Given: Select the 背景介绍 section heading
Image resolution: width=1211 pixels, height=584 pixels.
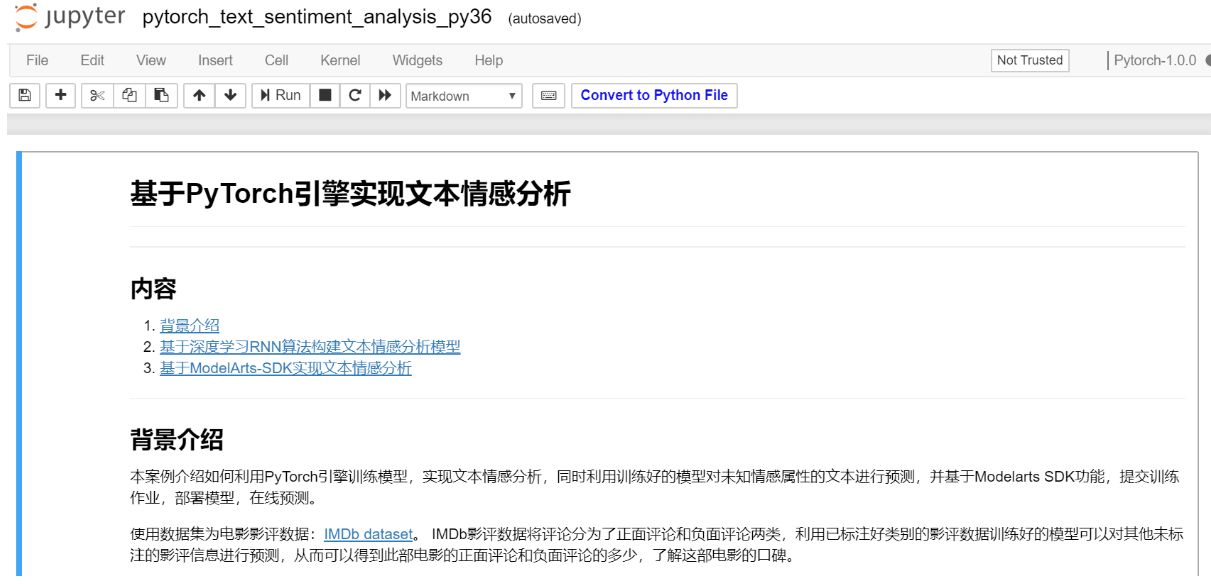Looking at the screenshot, I should click(x=176, y=439).
